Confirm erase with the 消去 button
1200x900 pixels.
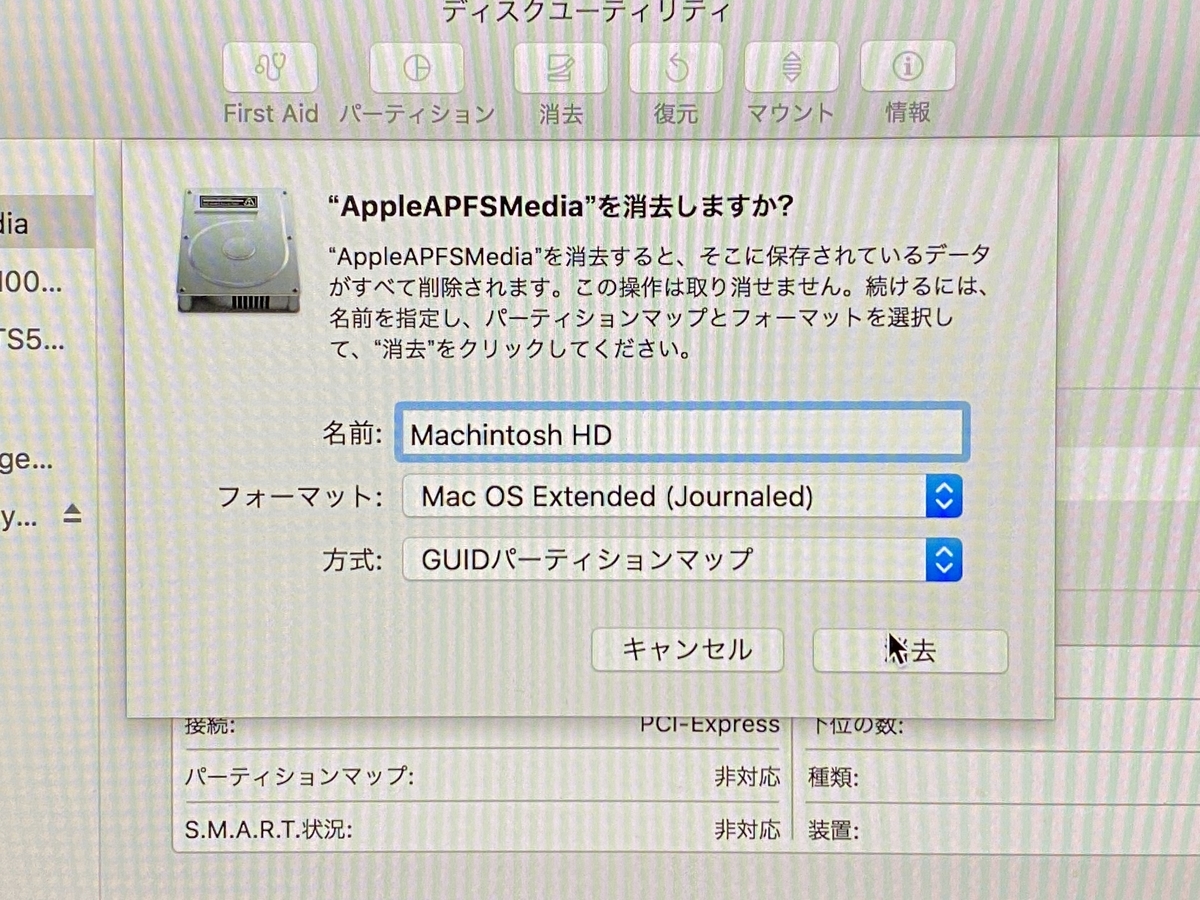coord(909,649)
